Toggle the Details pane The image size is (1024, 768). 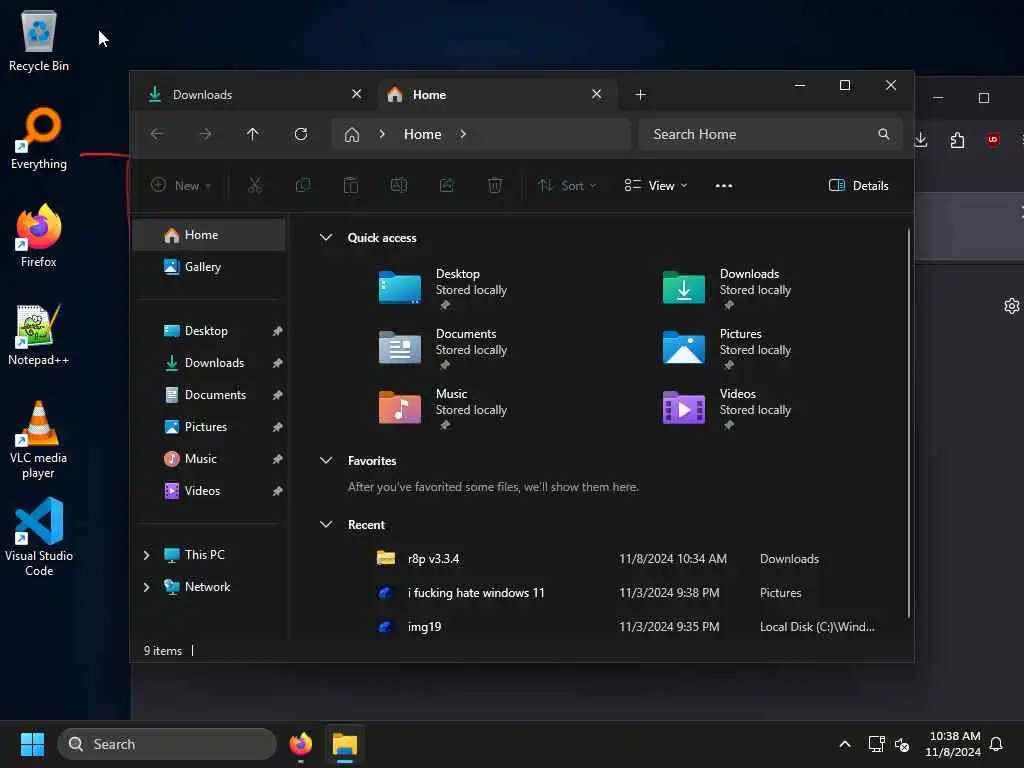pos(858,185)
